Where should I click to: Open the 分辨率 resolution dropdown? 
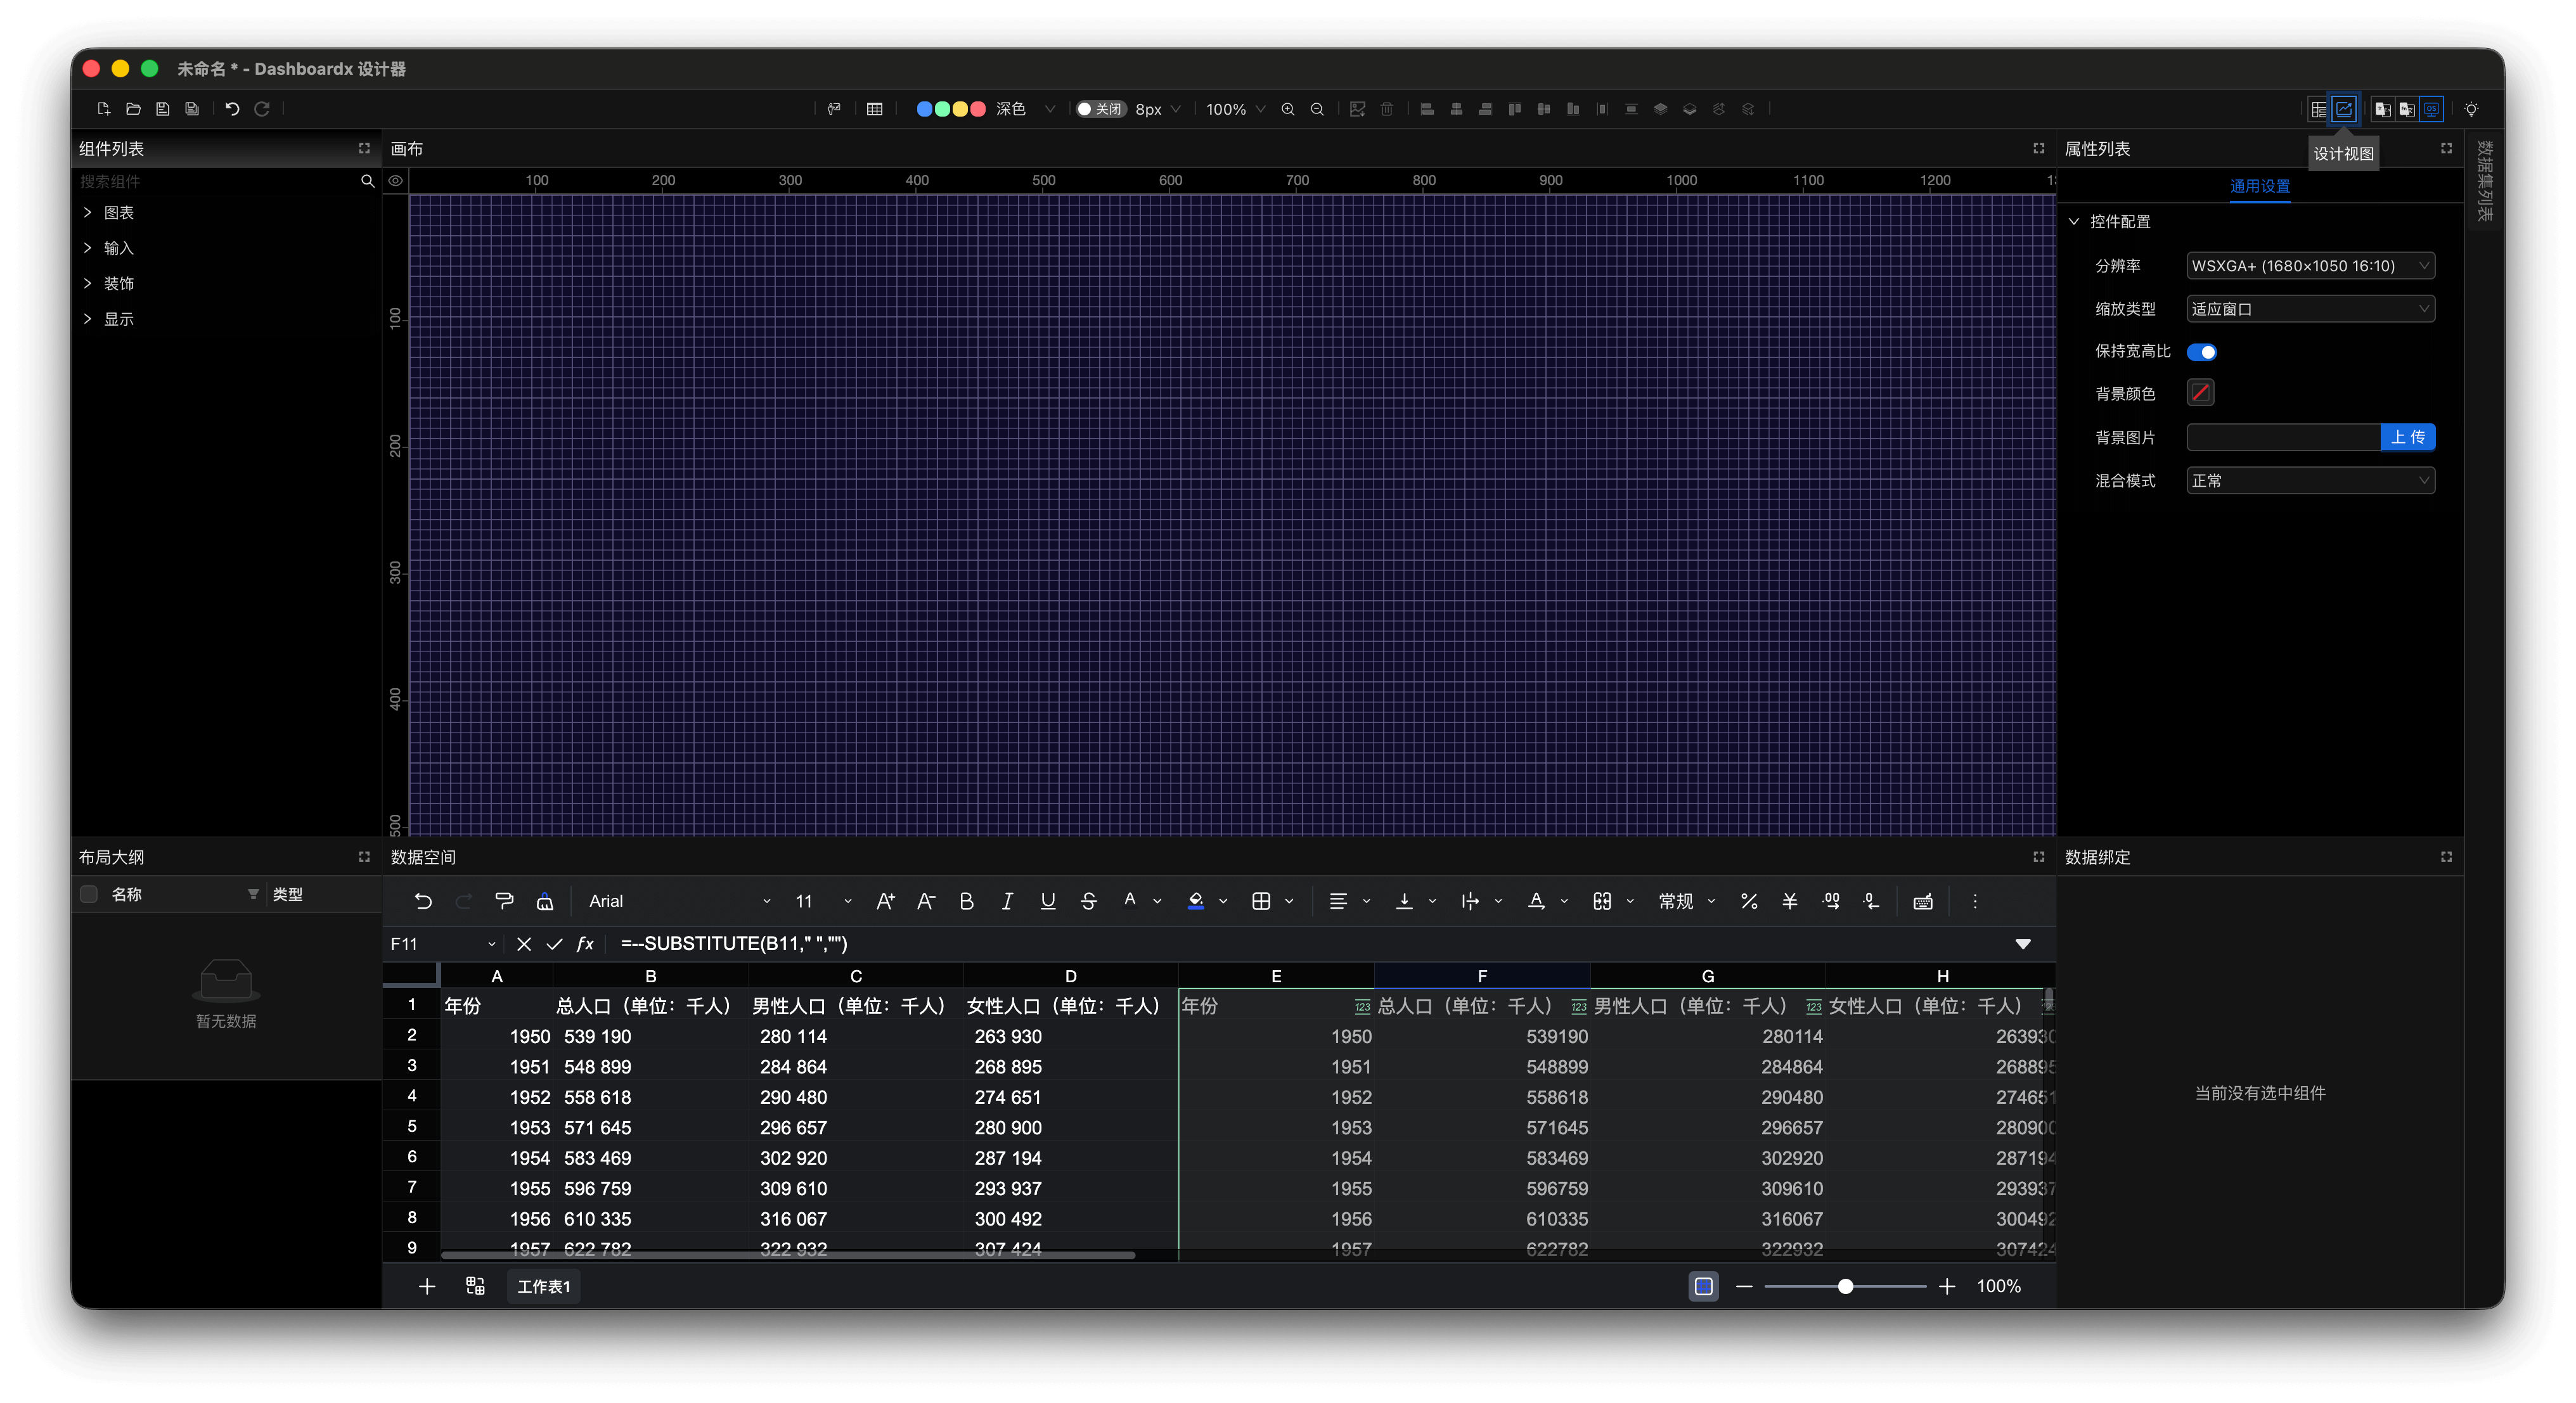click(2310, 266)
